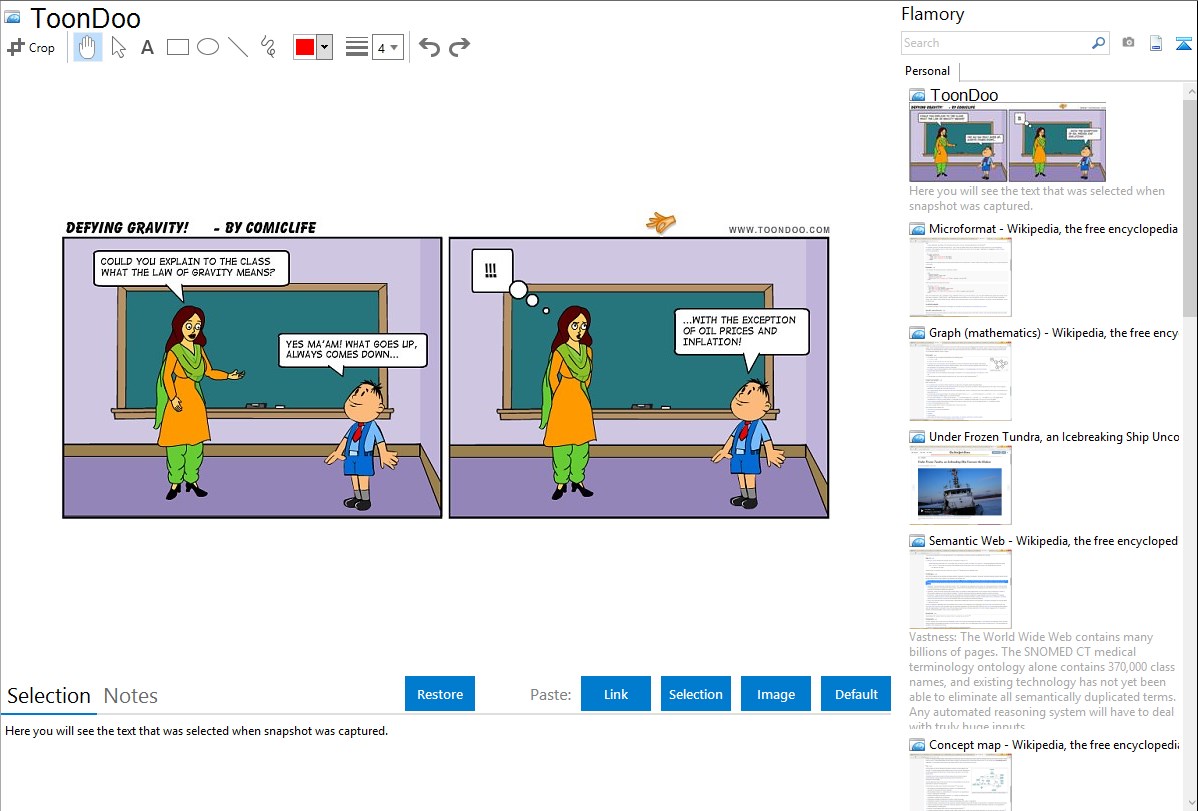Screen dimensions: 1198x811
Task: Click the Selection paste button
Action: 695,693
